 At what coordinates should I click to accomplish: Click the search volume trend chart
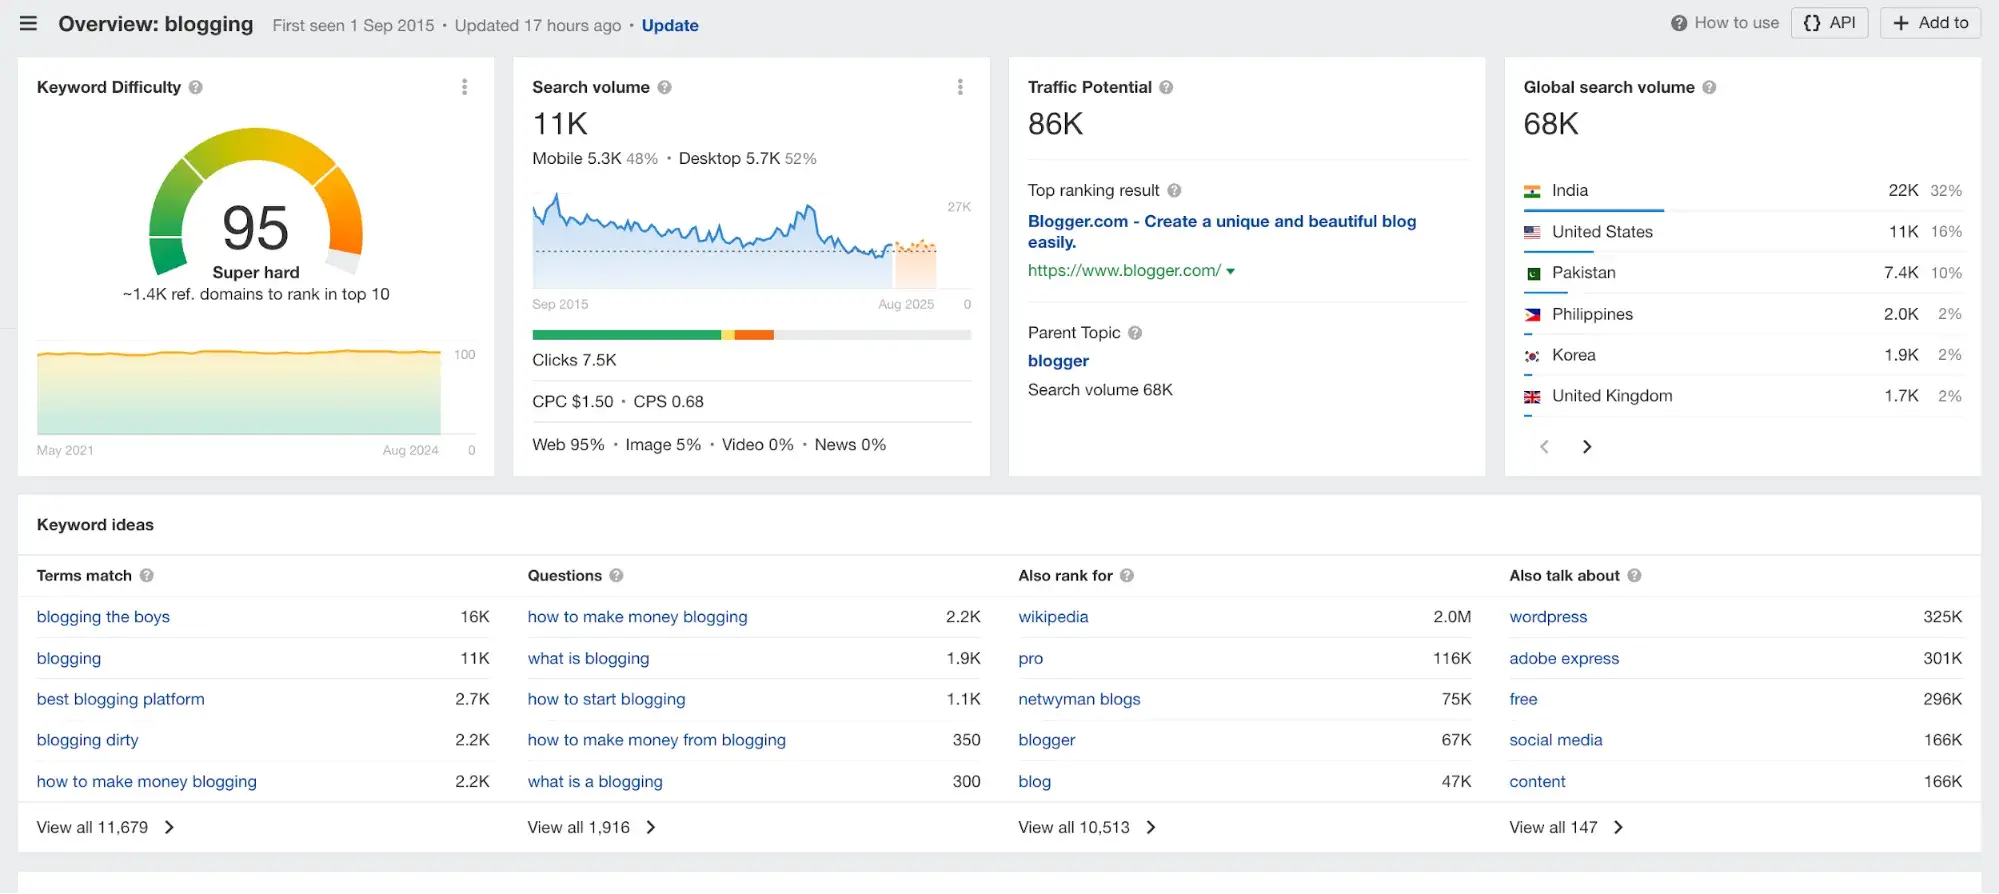click(735, 240)
